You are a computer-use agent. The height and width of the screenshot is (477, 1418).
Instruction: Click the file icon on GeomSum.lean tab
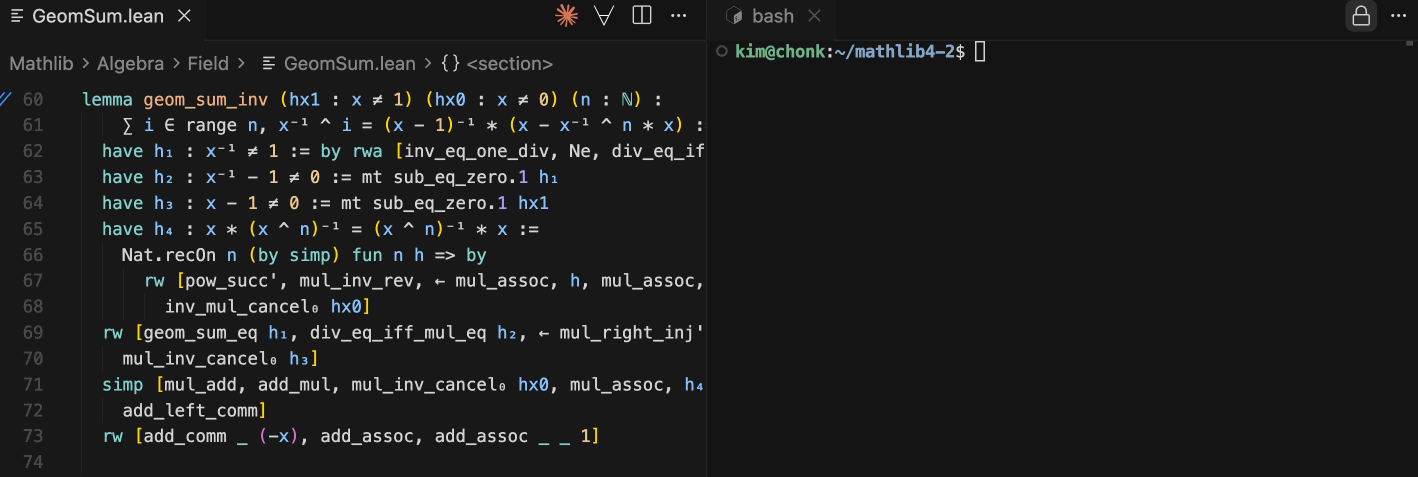[x=16, y=16]
